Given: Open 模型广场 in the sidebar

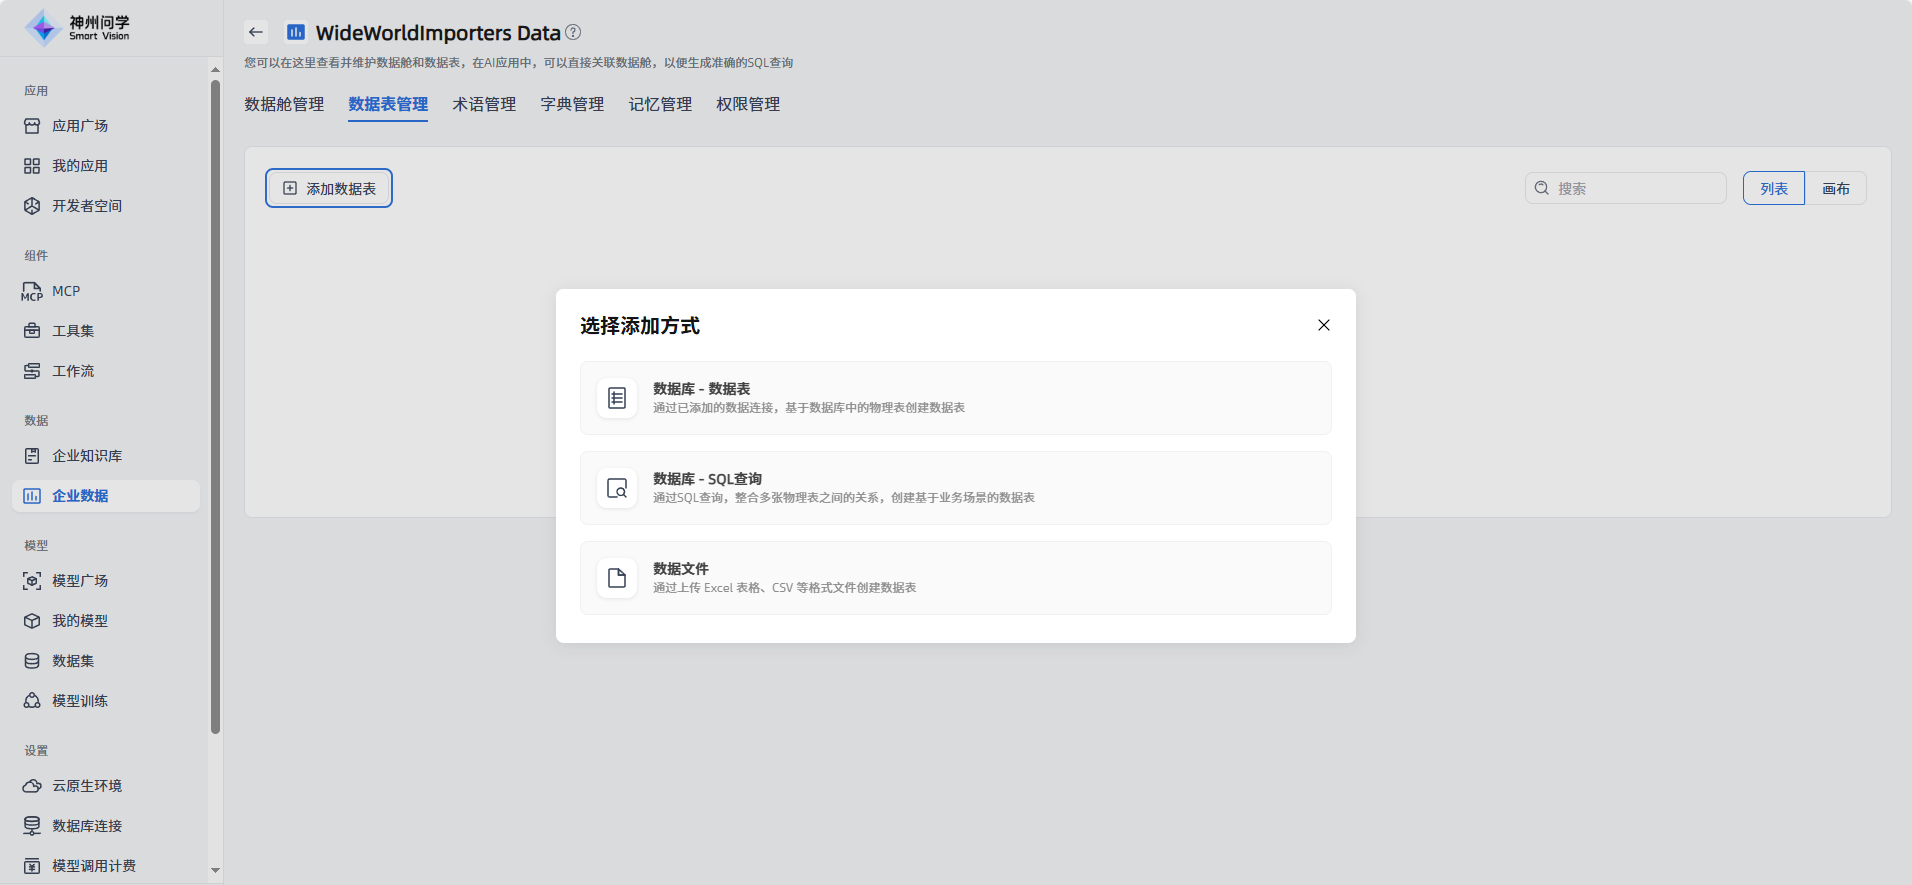Looking at the screenshot, I should [80, 581].
